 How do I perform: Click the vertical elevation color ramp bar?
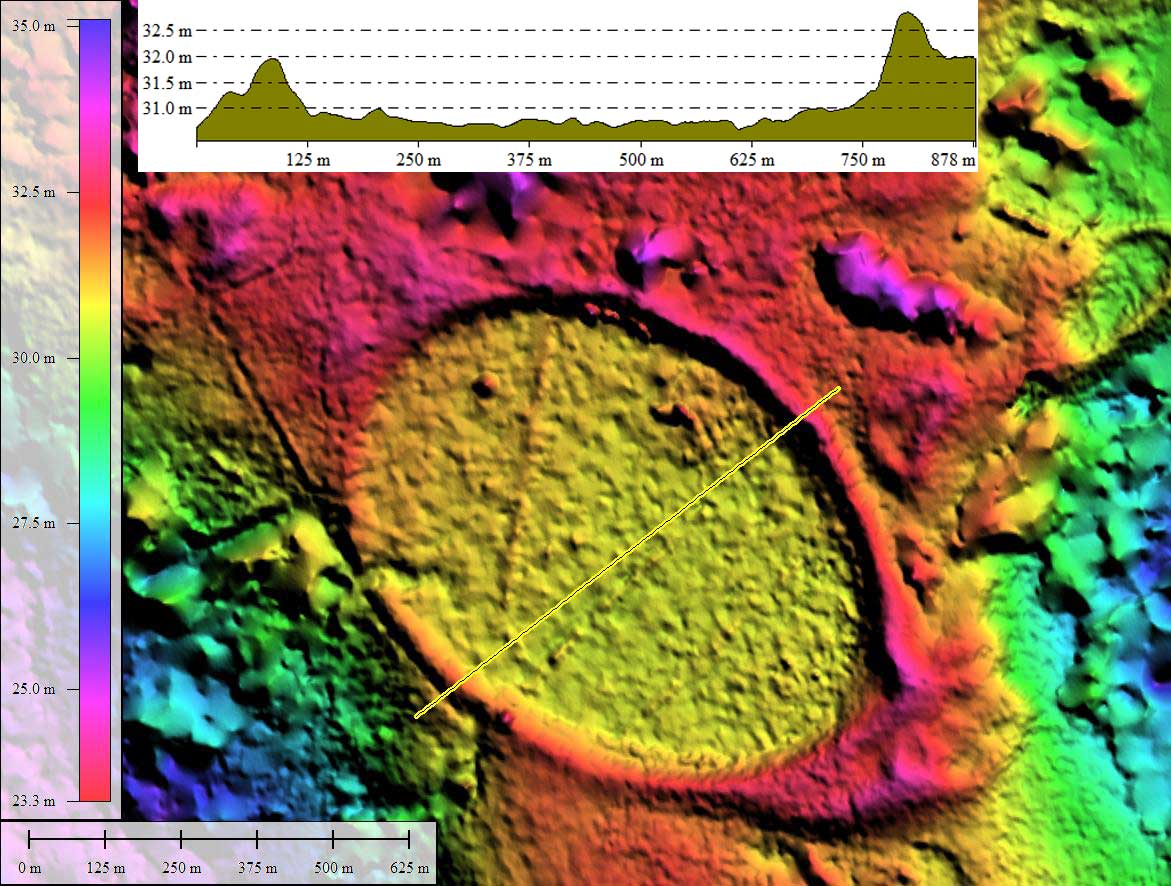[x=95, y=411]
